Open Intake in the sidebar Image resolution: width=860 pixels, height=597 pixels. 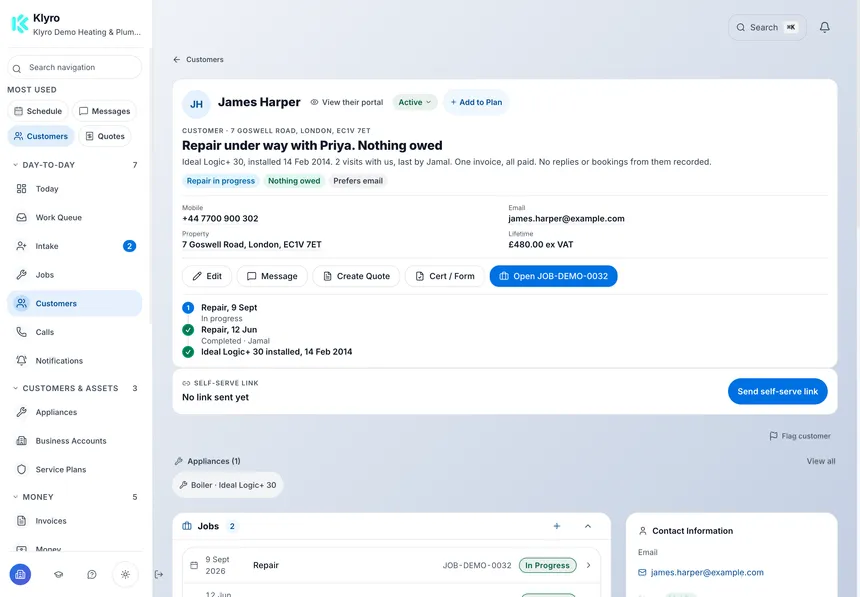[x=75, y=246]
